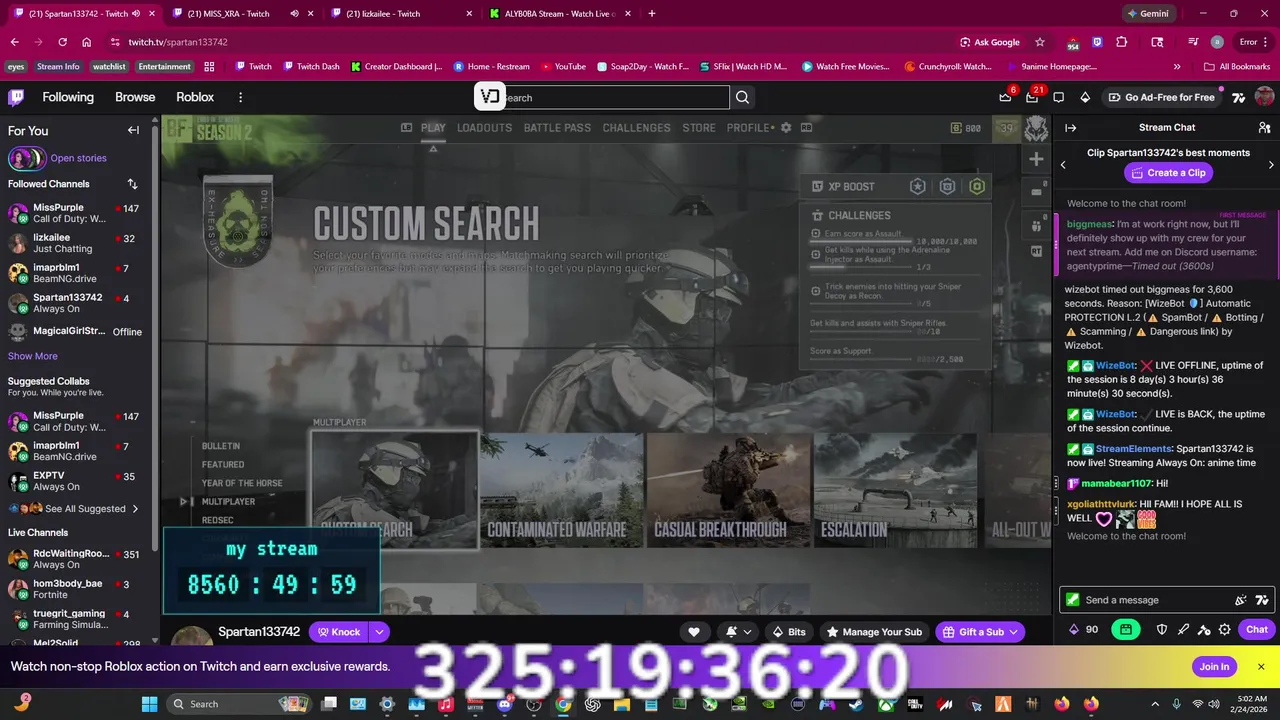Open stories link in sidebar
Screen dimensions: 1280x720
coord(78,158)
